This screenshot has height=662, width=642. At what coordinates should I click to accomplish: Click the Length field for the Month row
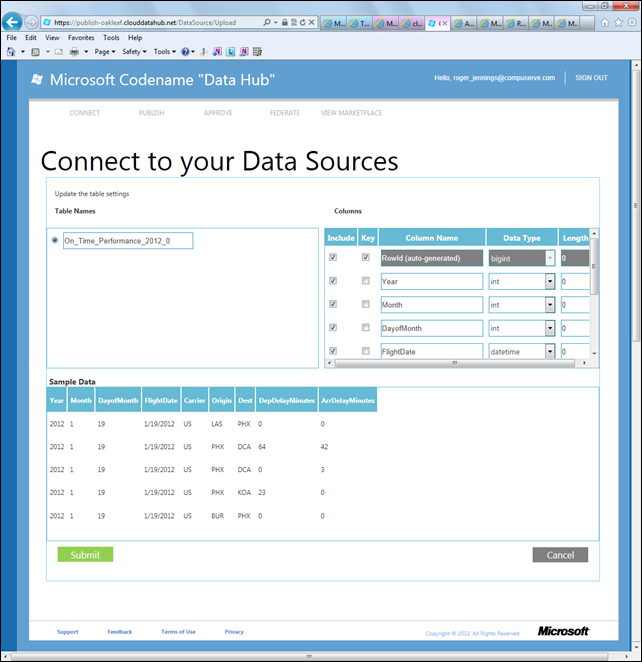[x=575, y=305]
